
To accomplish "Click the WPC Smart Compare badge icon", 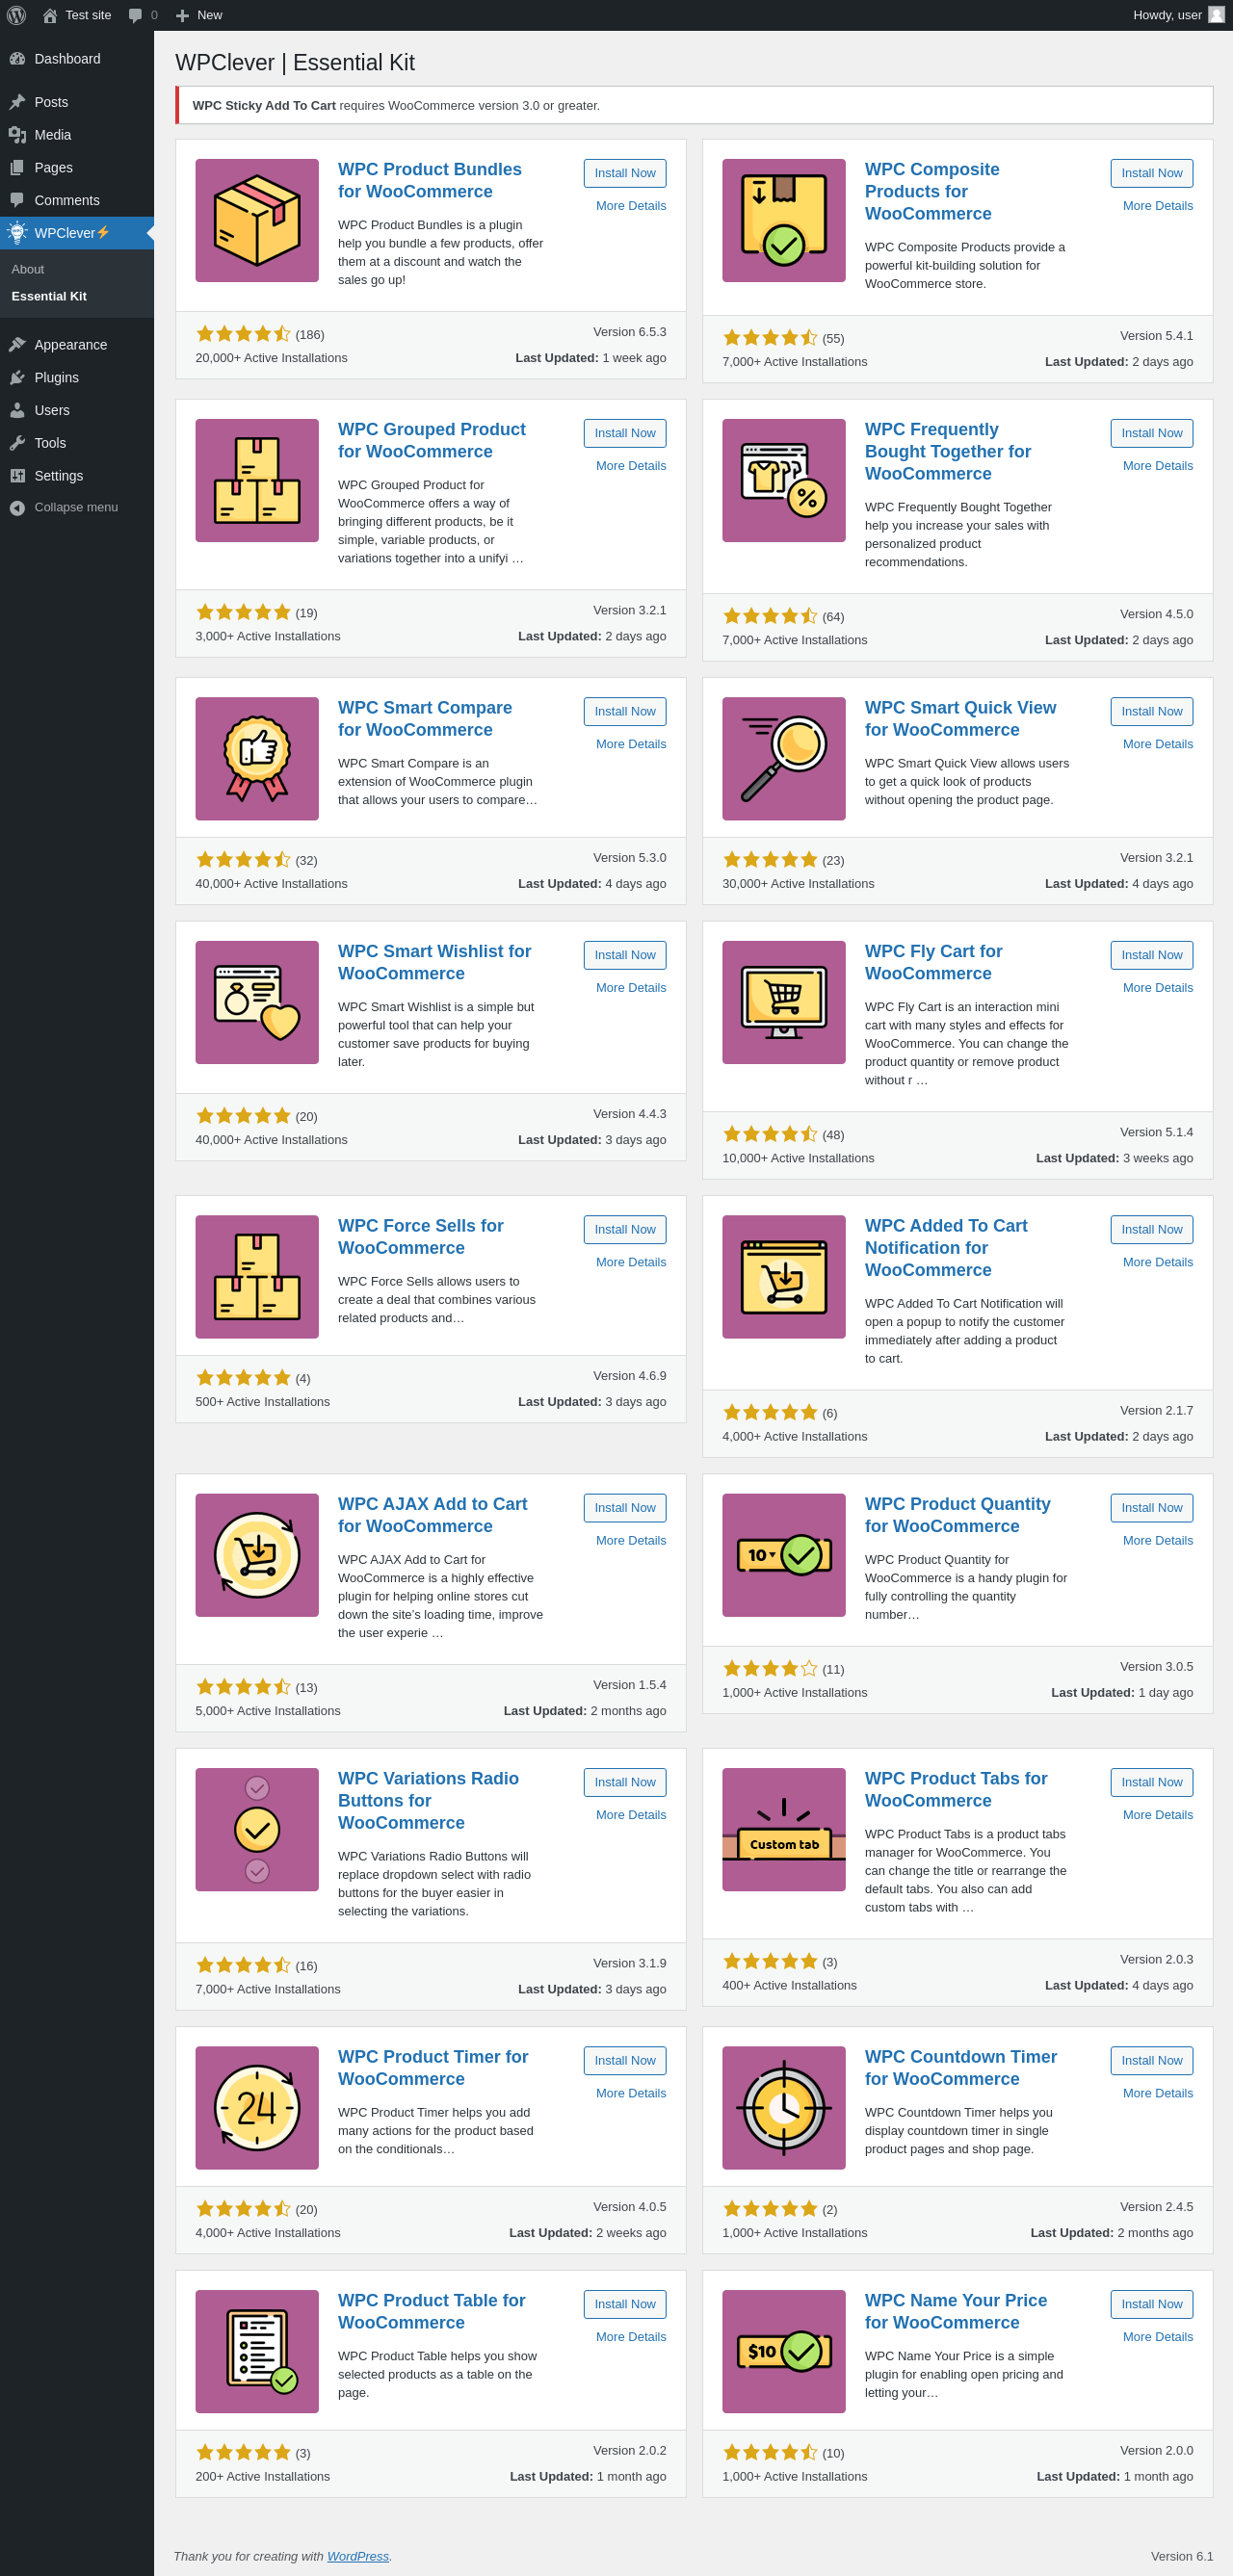I will click(257, 758).
